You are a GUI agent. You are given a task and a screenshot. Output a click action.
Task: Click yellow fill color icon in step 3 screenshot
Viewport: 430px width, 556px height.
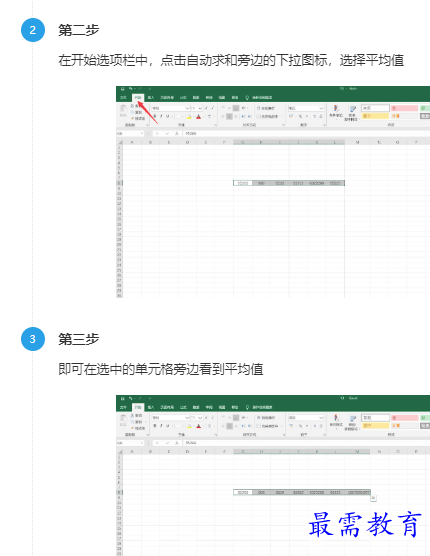tap(189, 426)
